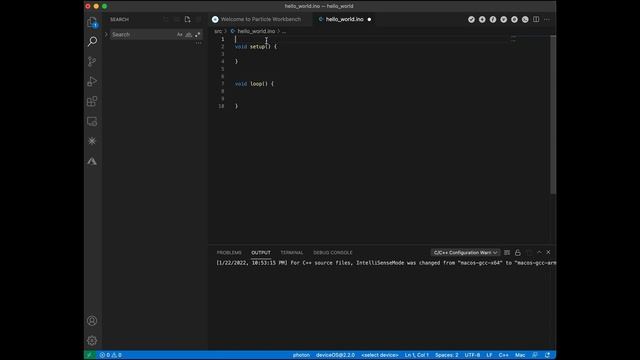Clear the output panel list icon
This screenshot has width=640, height=360.
(507, 253)
